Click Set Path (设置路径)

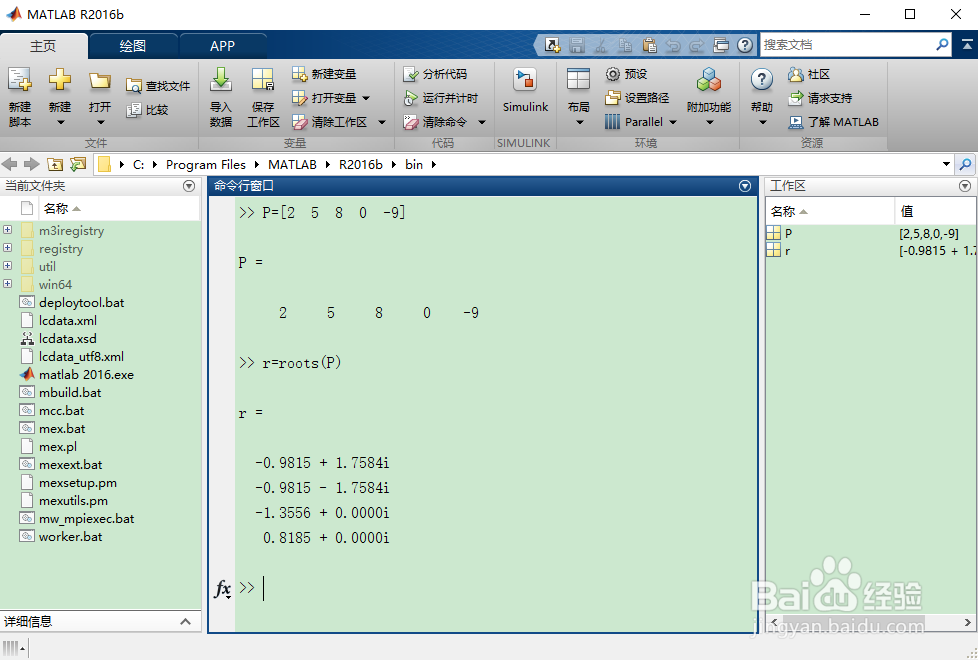click(637, 98)
